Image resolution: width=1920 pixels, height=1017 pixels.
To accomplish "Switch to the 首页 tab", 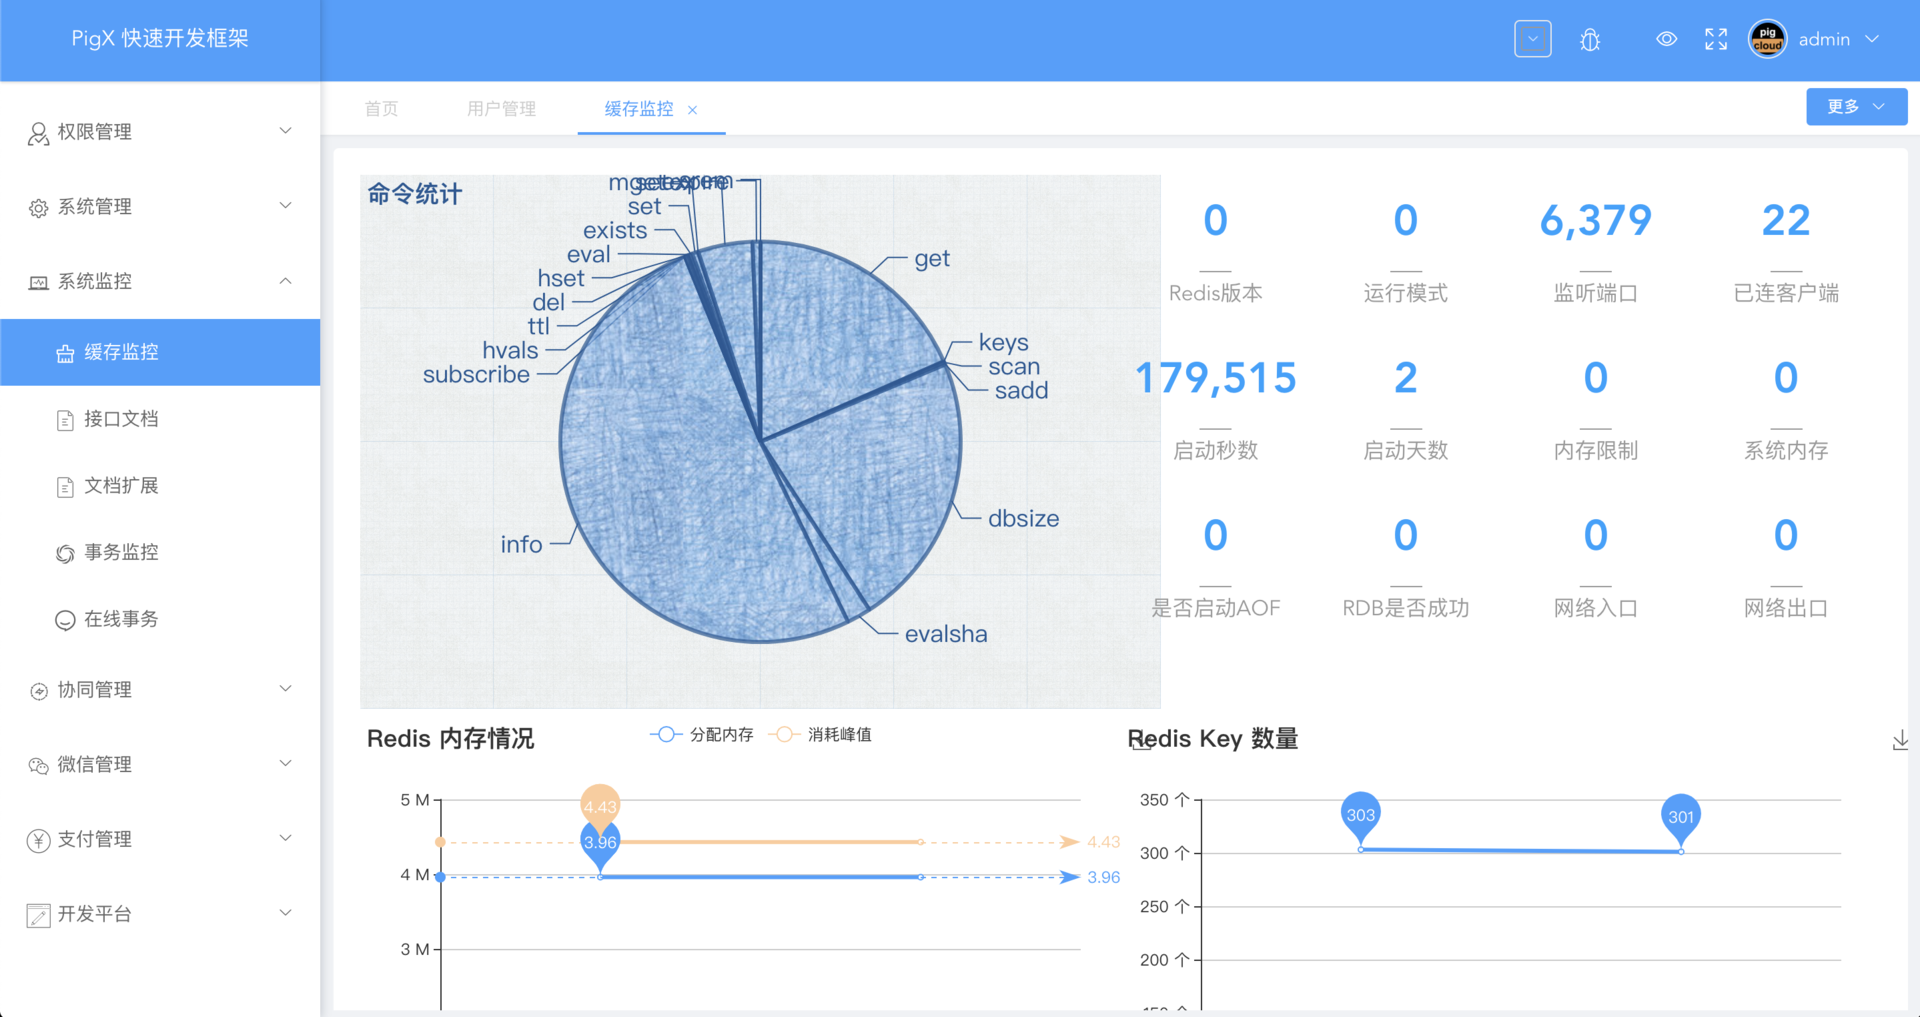I will (381, 109).
